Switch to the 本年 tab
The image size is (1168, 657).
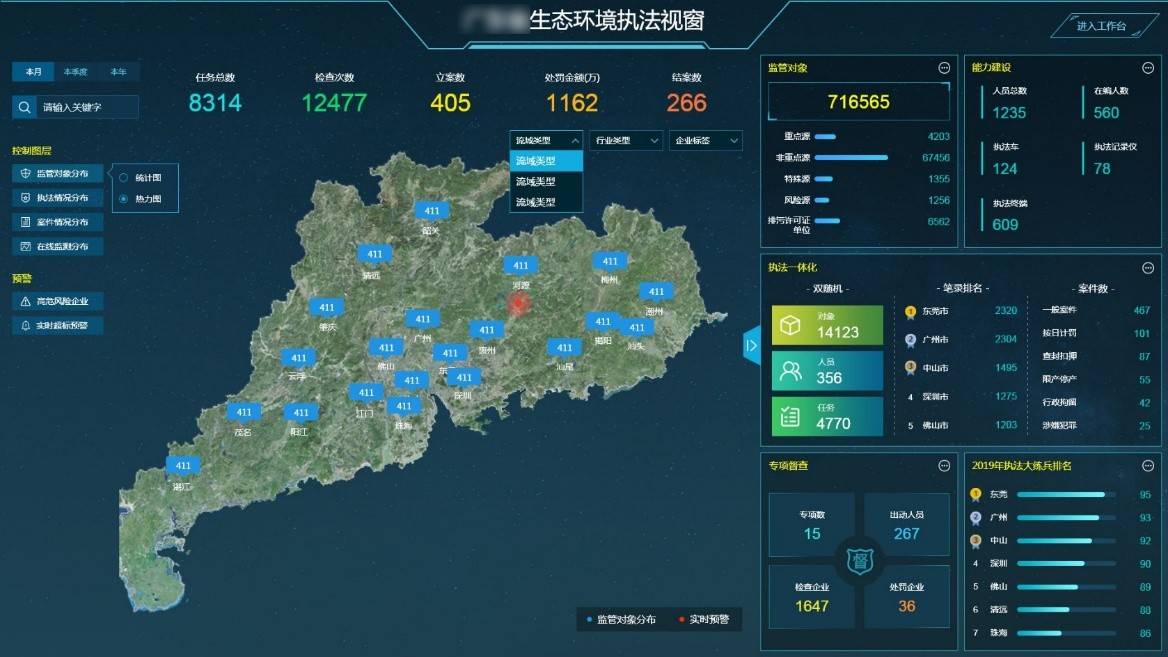tap(118, 72)
